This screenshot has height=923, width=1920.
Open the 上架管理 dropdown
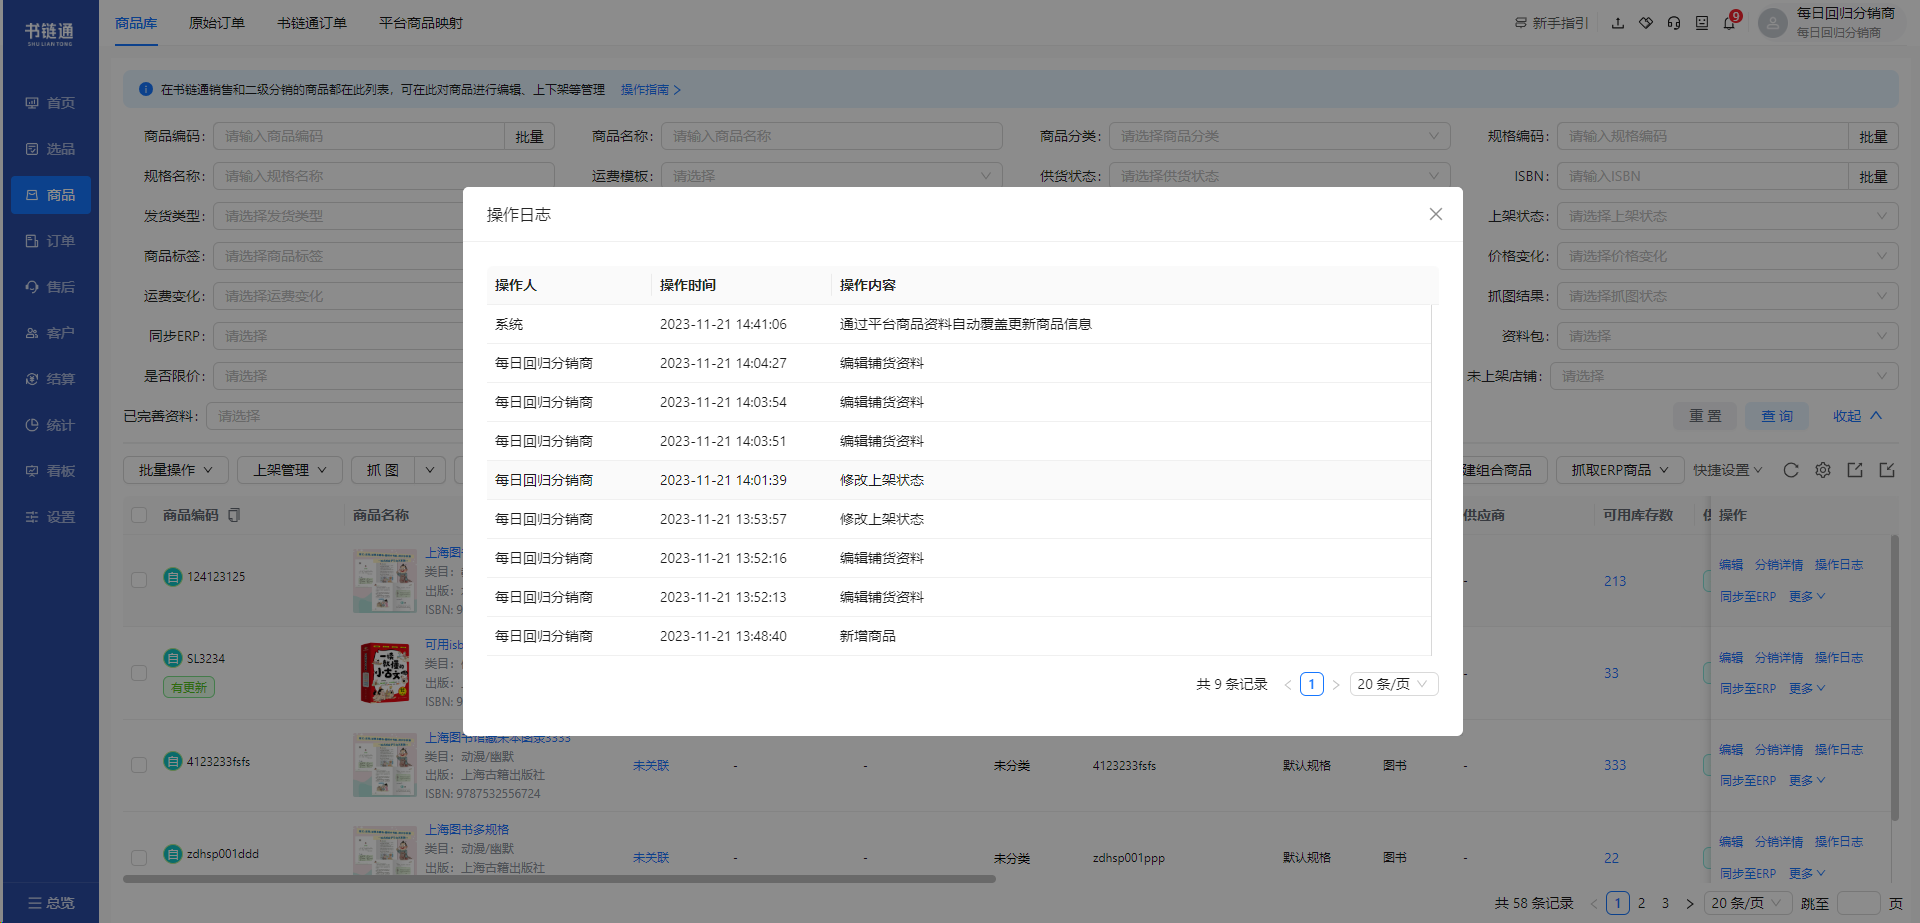click(290, 470)
